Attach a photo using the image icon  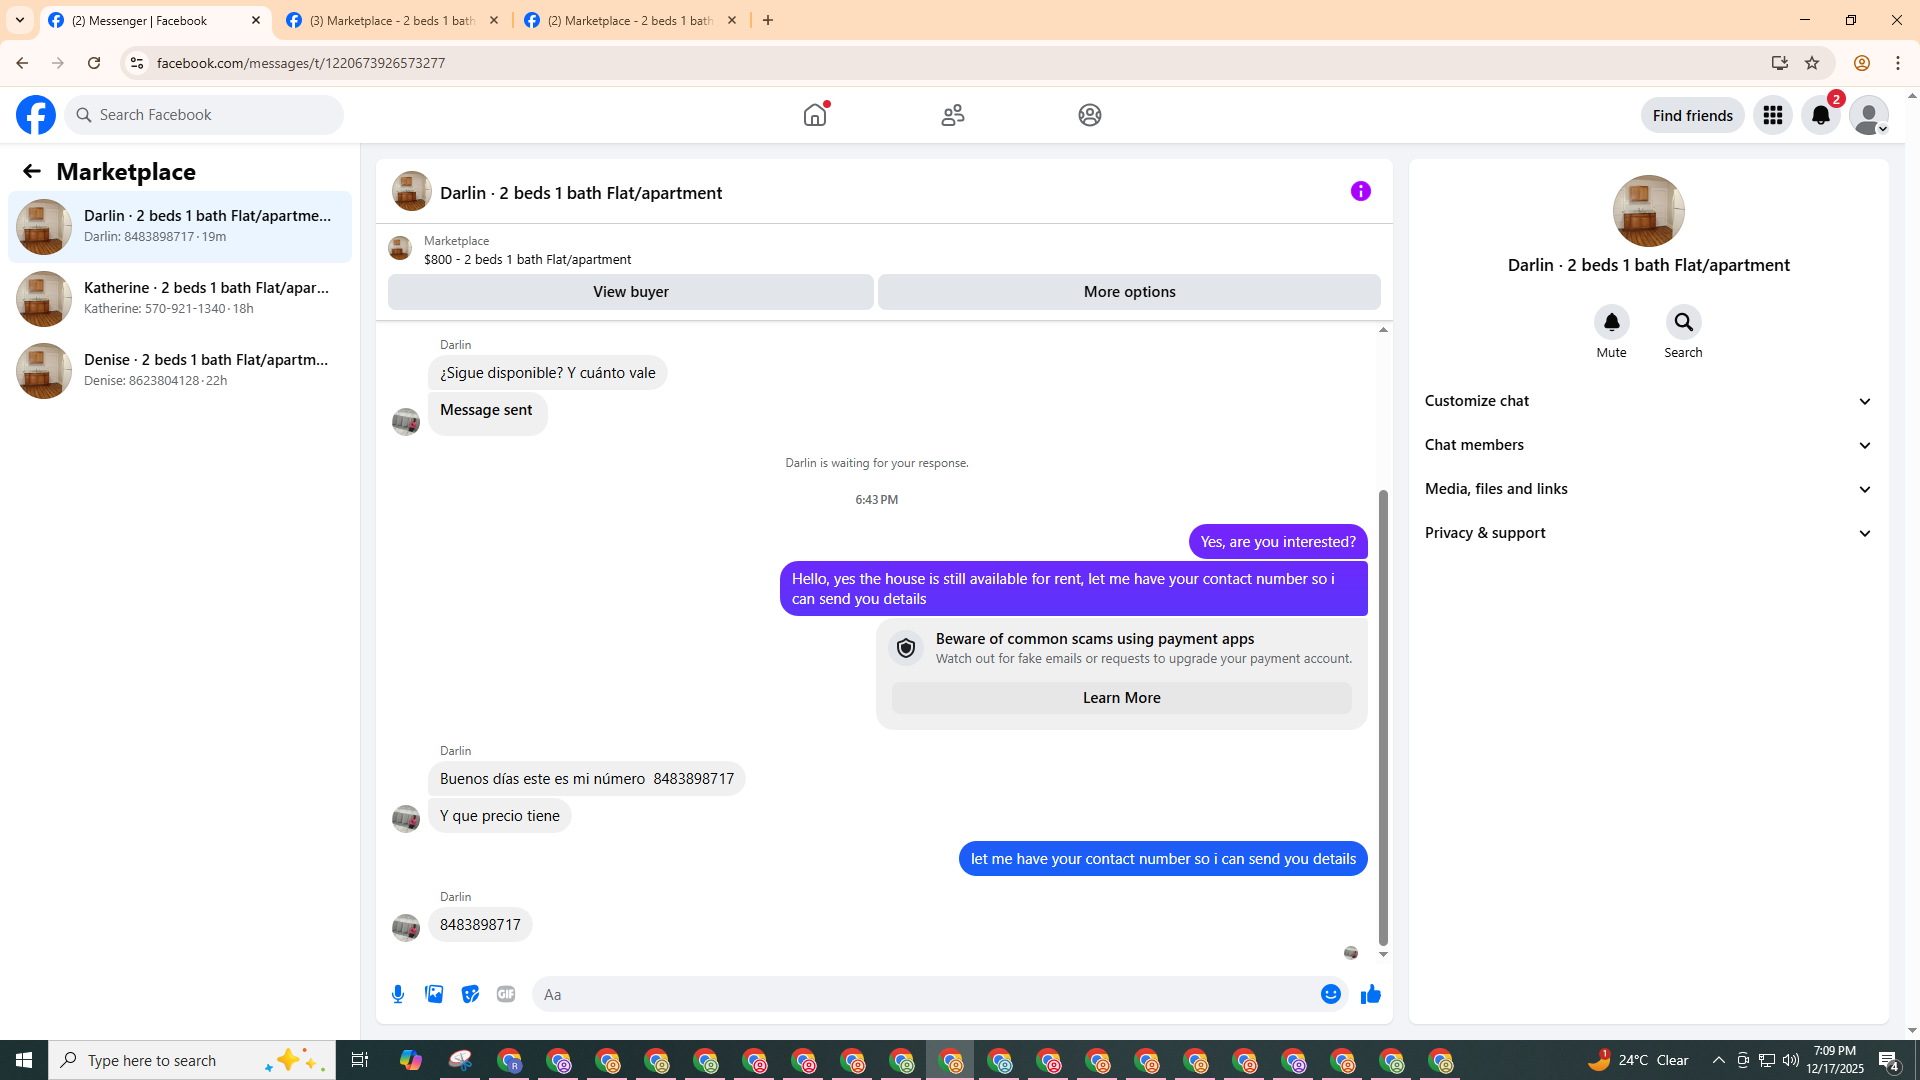point(434,994)
